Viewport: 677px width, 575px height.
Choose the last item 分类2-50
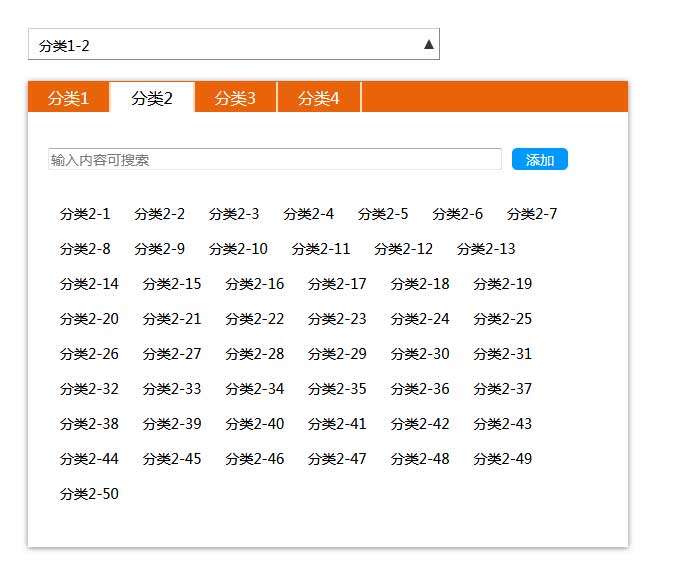point(89,494)
